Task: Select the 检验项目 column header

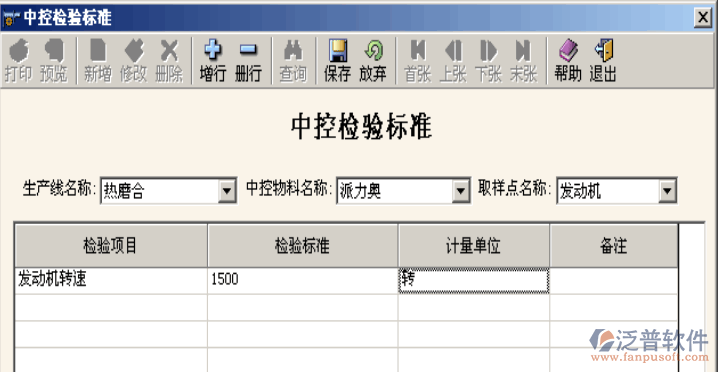Action: (111, 246)
